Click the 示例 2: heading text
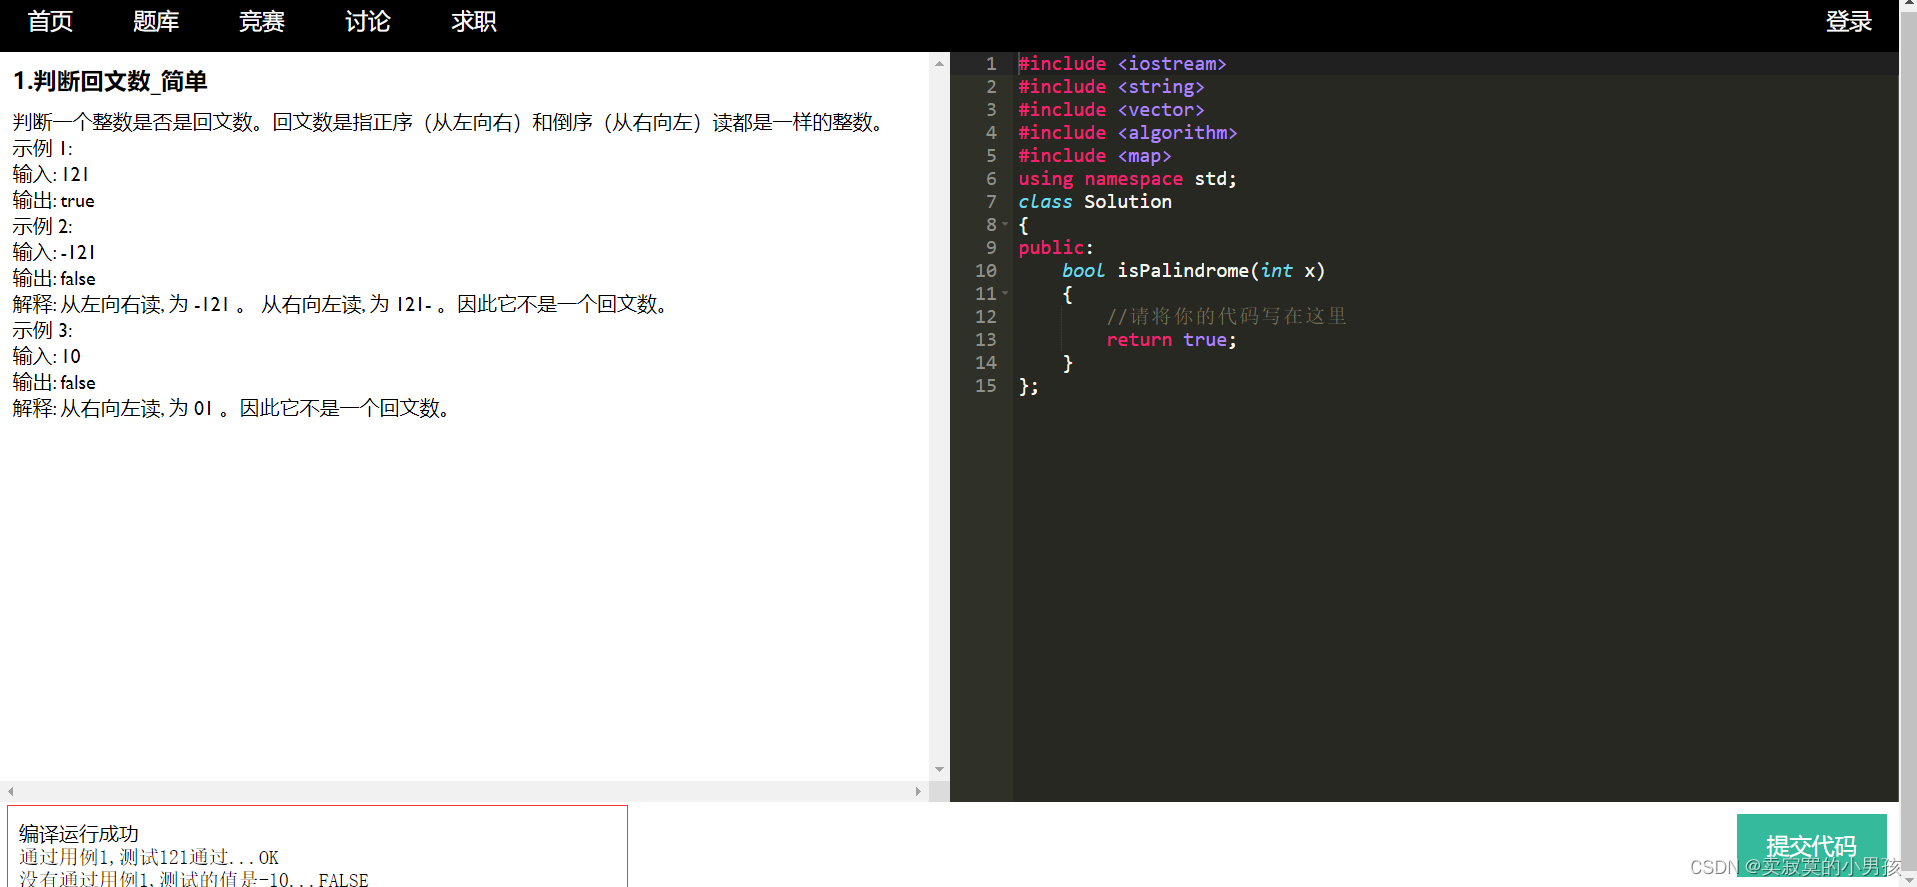Screen dimensions: 1917x887 click(42, 226)
